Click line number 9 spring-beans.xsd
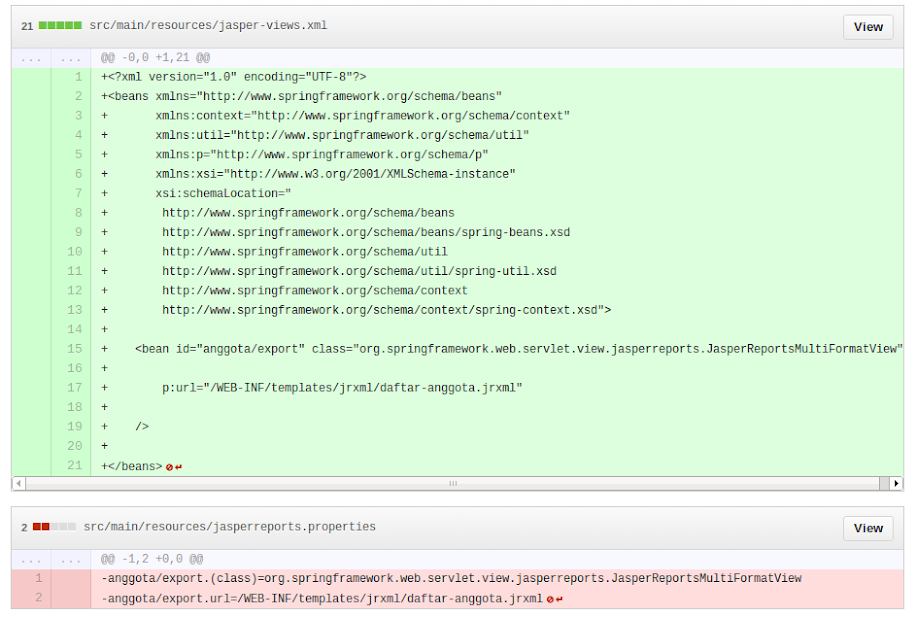916x617 pixels. [x=78, y=233]
